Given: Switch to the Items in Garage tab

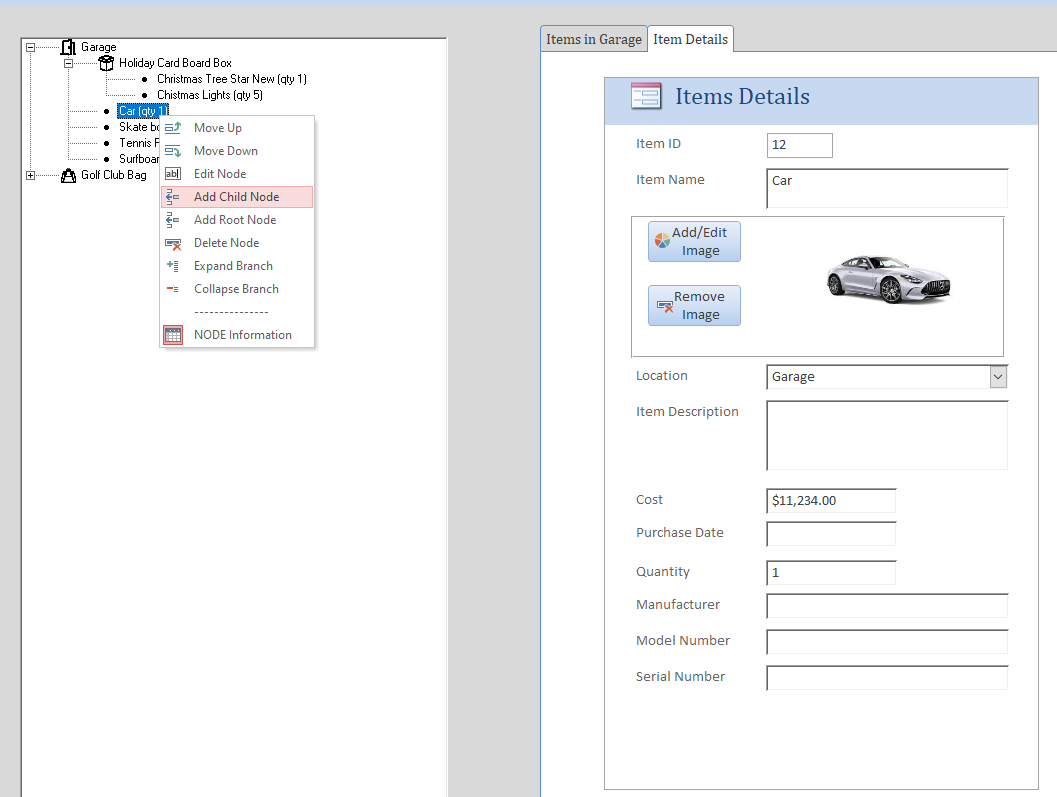Looking at the screenshot, I should [x=594, y=39].
